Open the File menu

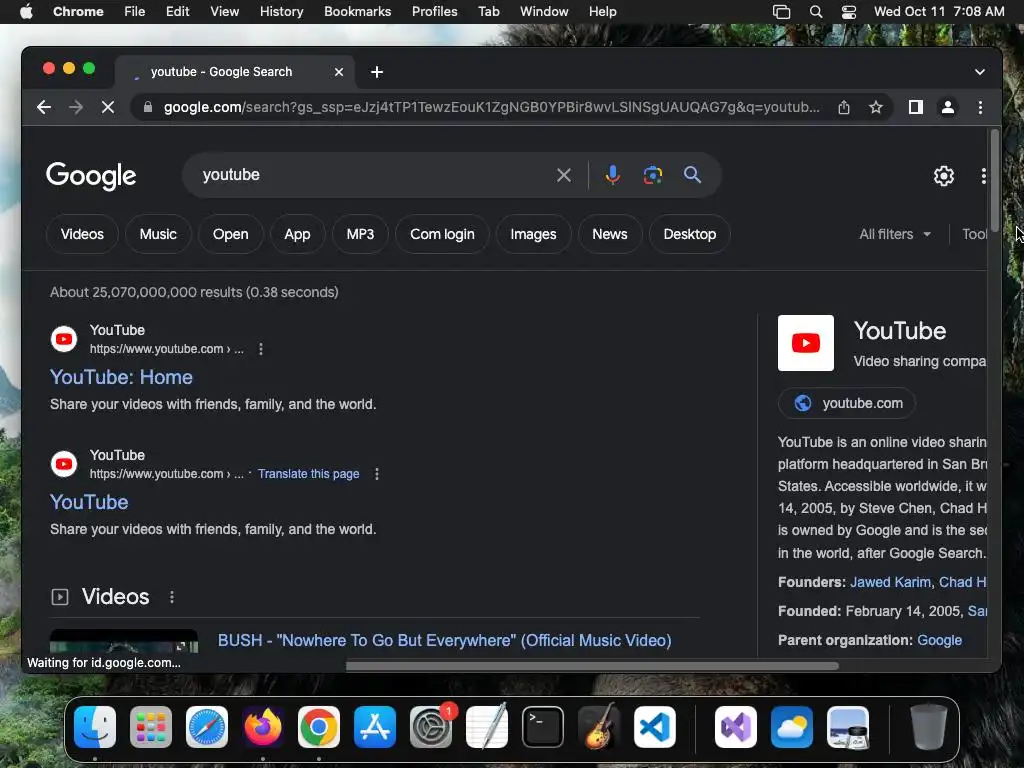(x=135, y=12)
